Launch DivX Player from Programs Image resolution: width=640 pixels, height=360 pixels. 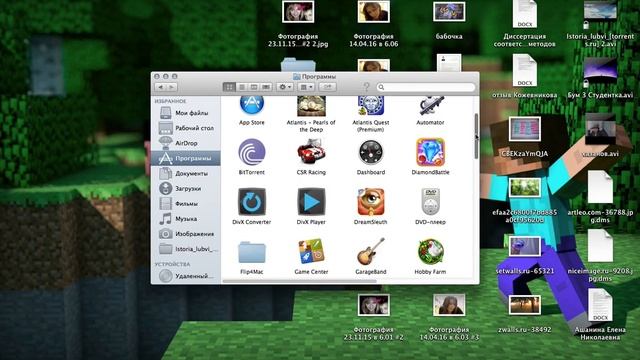[x=311, y=202]
